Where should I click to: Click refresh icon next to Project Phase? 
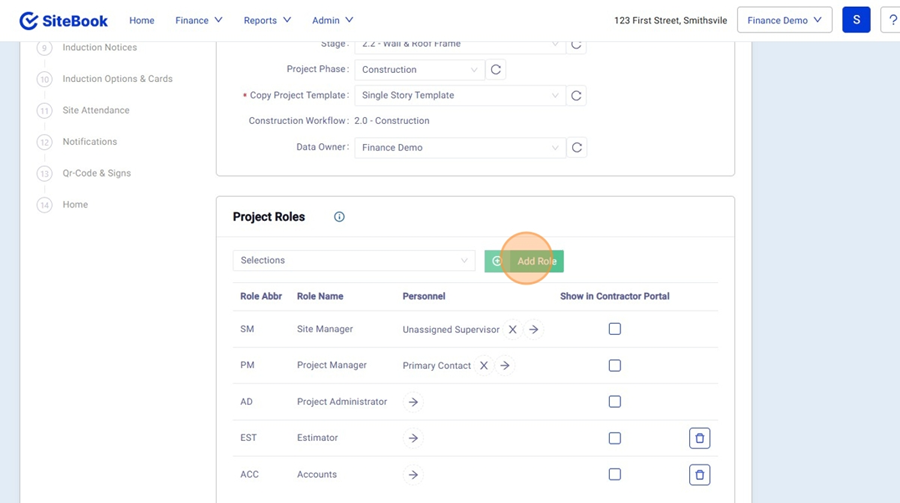[496, 70]
